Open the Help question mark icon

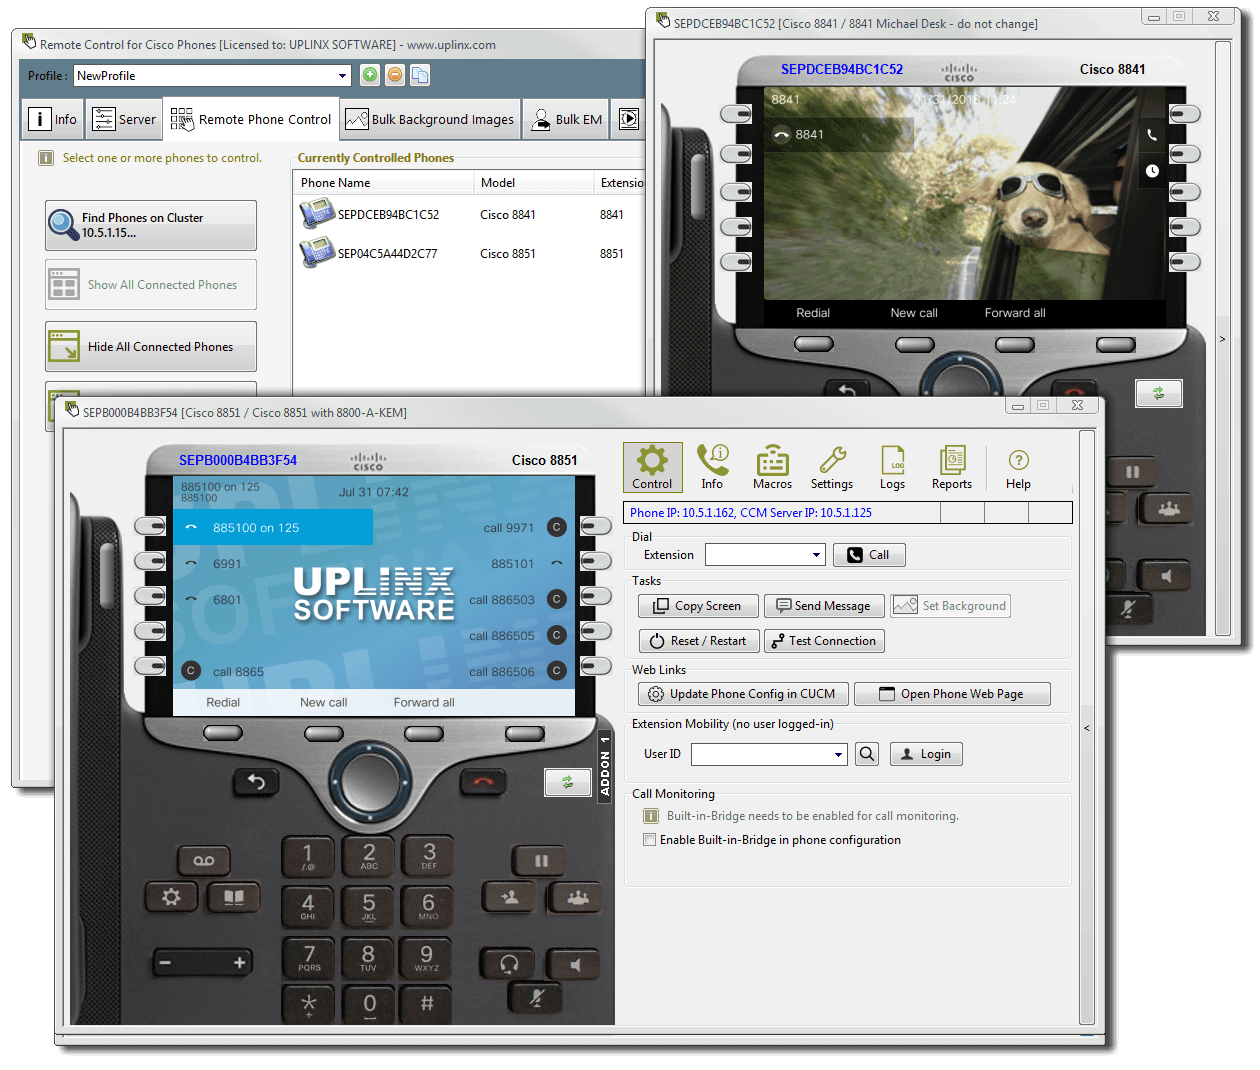pos(1018,467)
